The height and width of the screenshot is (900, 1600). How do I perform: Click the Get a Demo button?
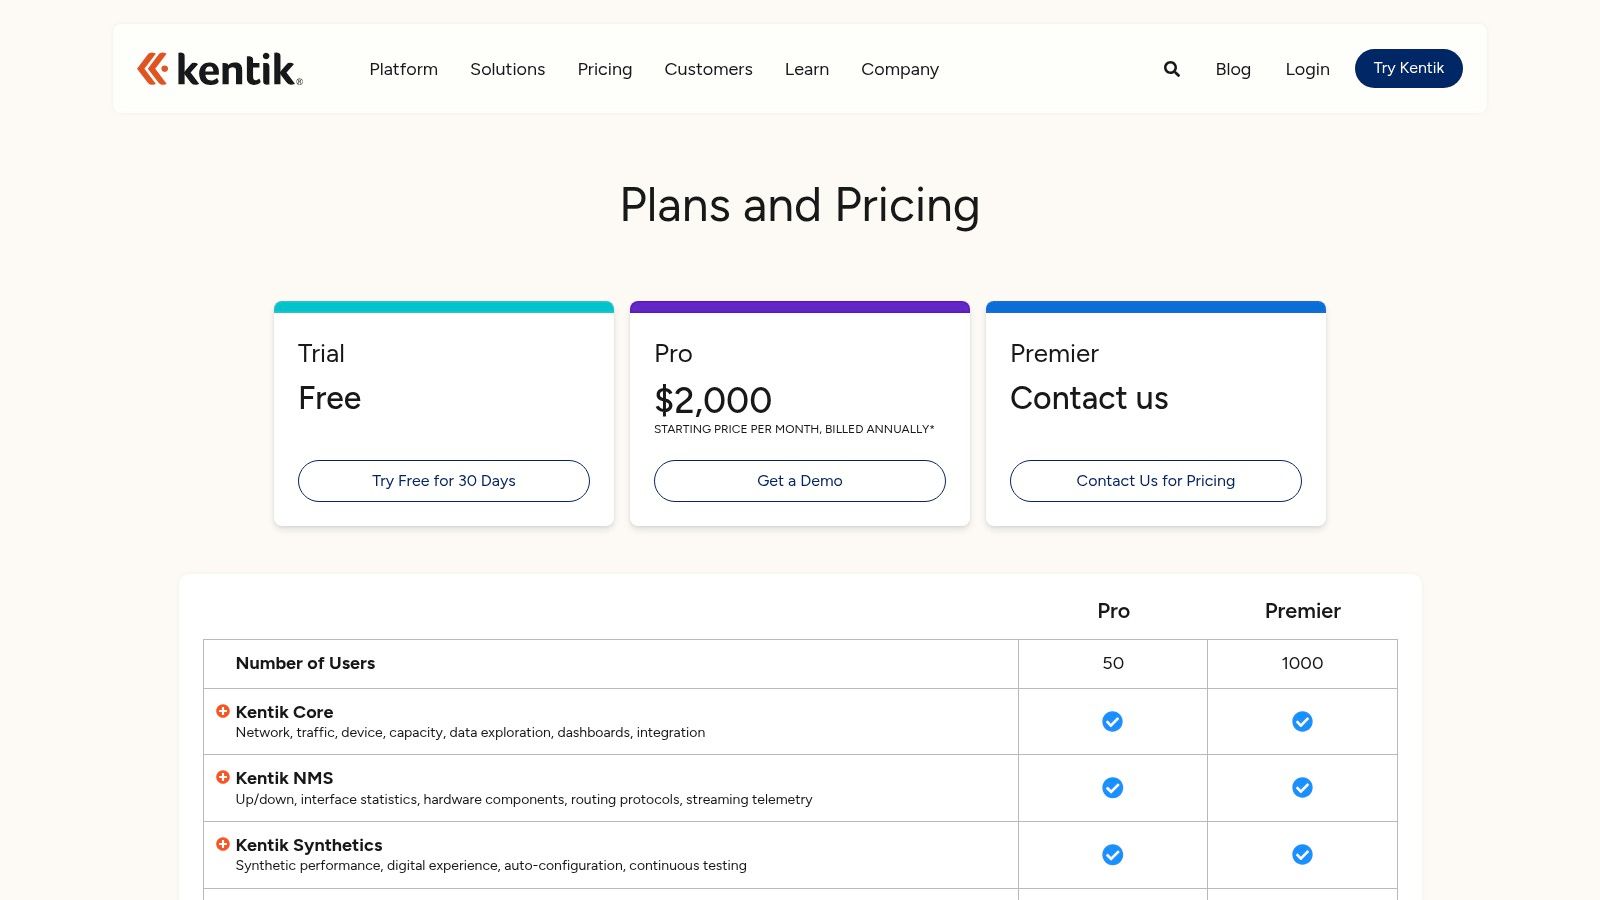click(x=799, y=481)
